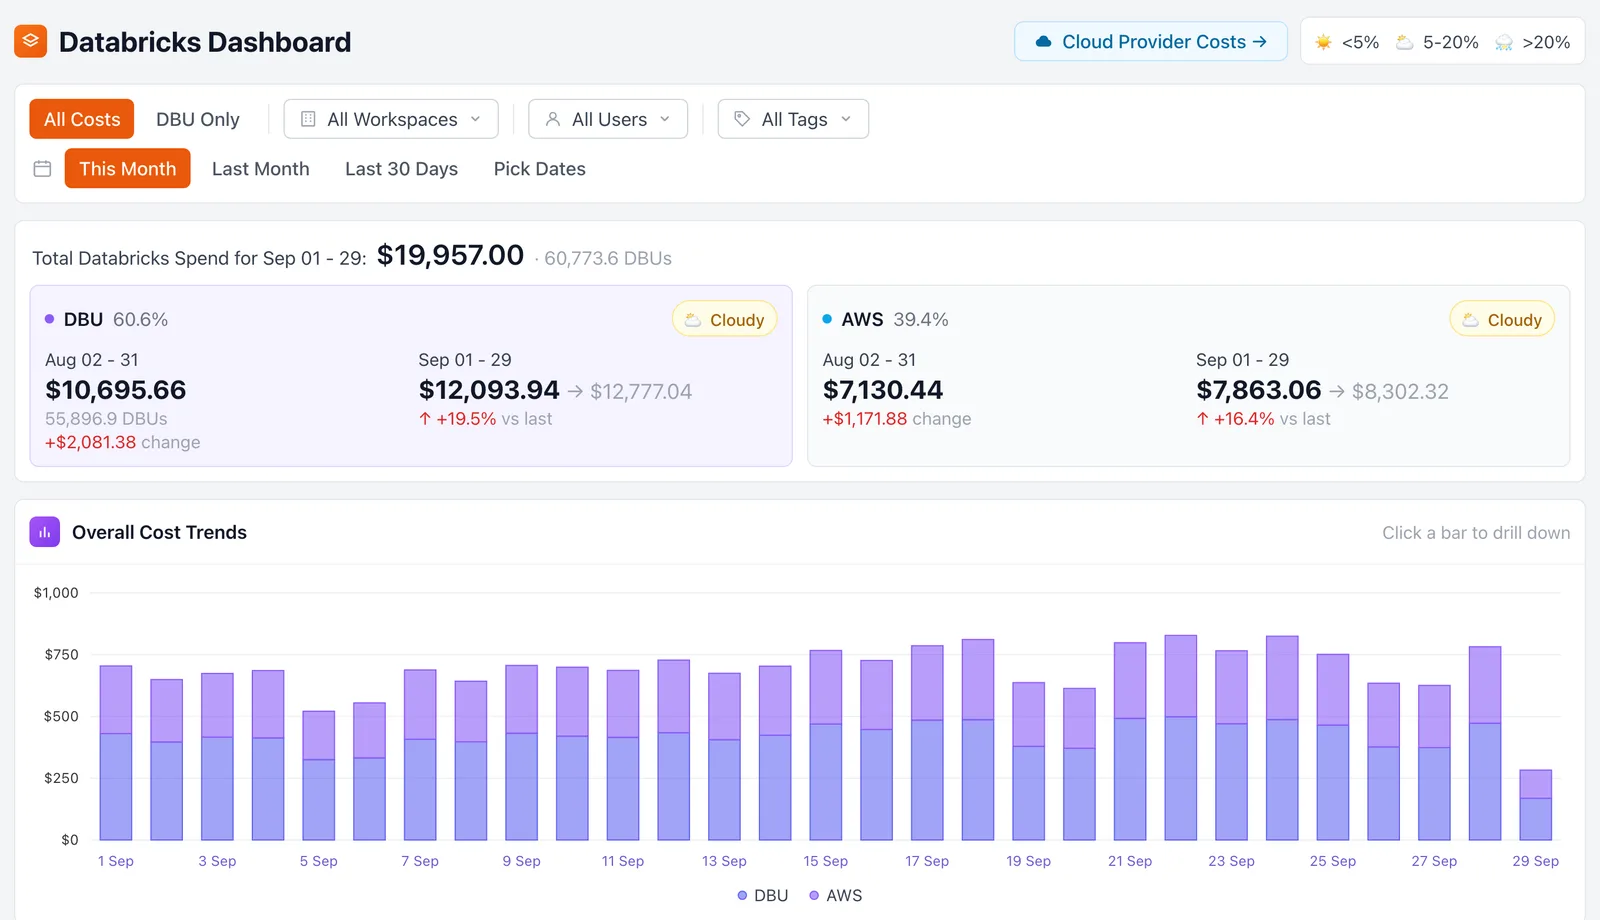
Task: Click the person icon in All Users
Action: point(552,119)
